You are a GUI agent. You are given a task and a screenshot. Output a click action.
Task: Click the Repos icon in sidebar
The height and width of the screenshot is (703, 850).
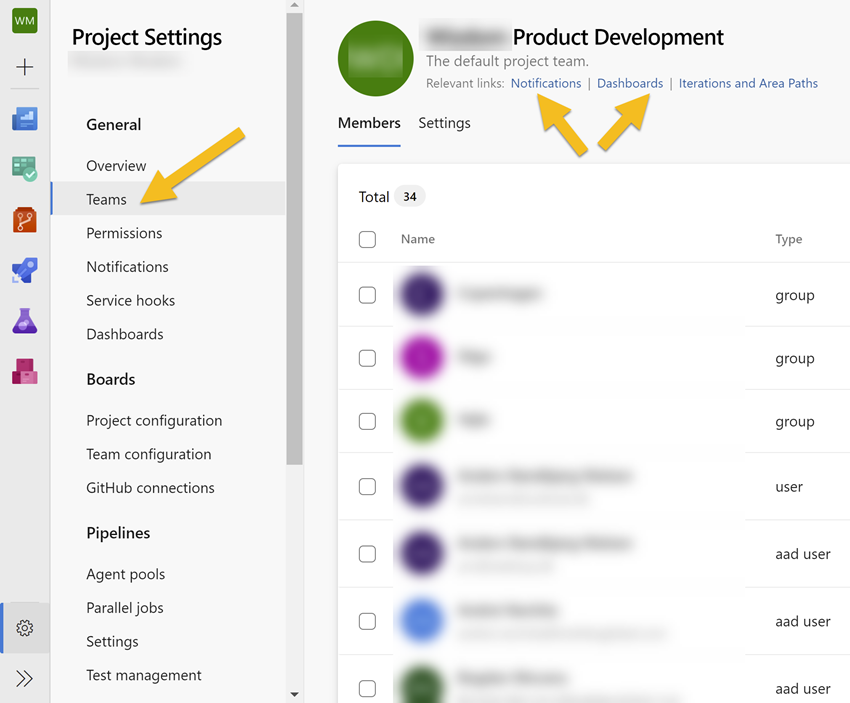coord(25,219)
